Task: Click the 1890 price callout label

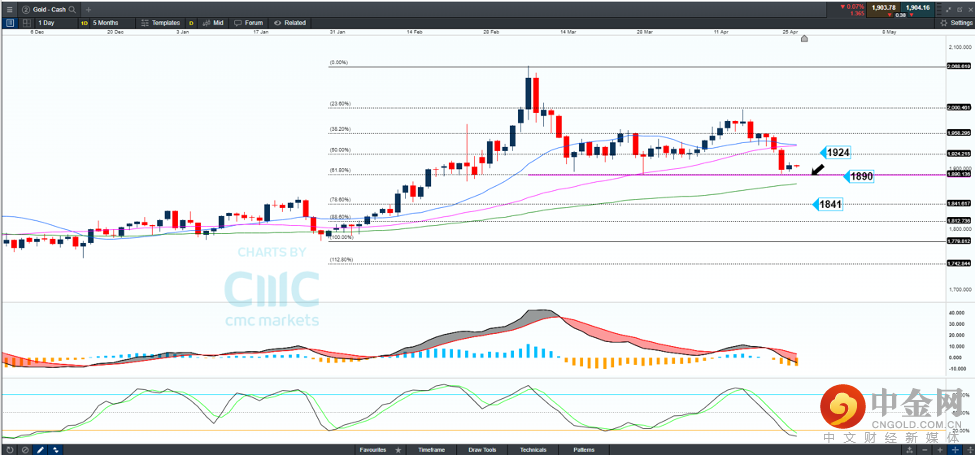Action: (857, 176)
